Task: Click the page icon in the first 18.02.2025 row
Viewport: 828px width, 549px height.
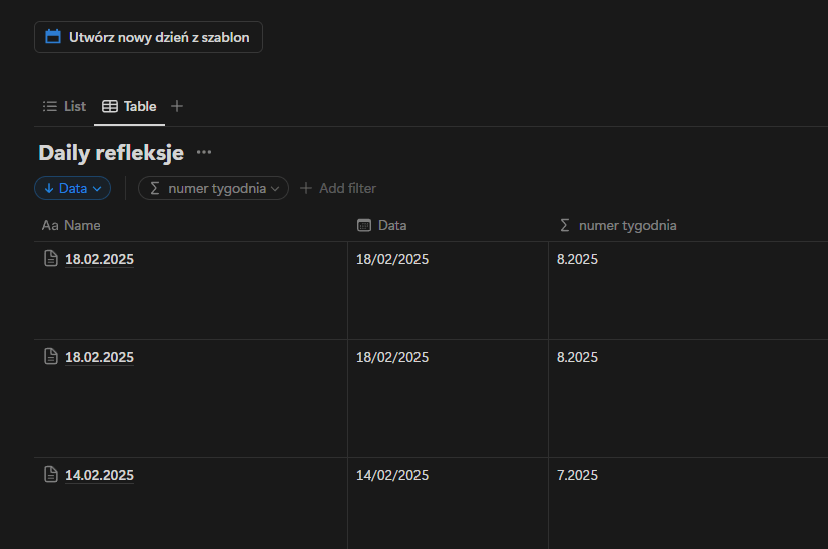Action: point(51,259)
